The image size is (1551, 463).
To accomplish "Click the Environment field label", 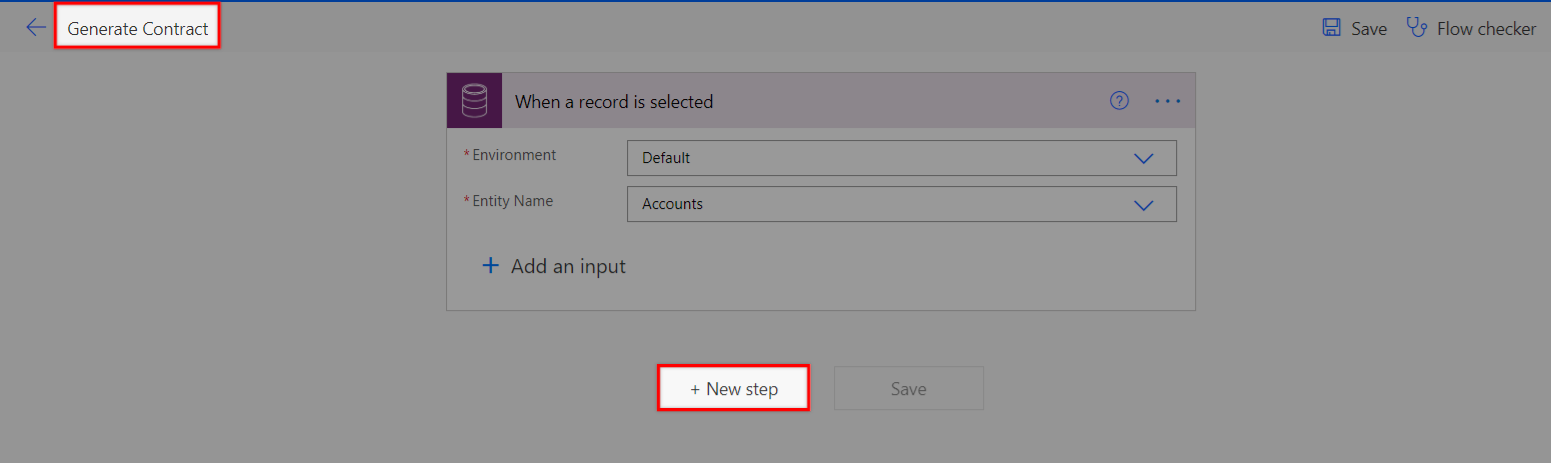I will [513, 155].
